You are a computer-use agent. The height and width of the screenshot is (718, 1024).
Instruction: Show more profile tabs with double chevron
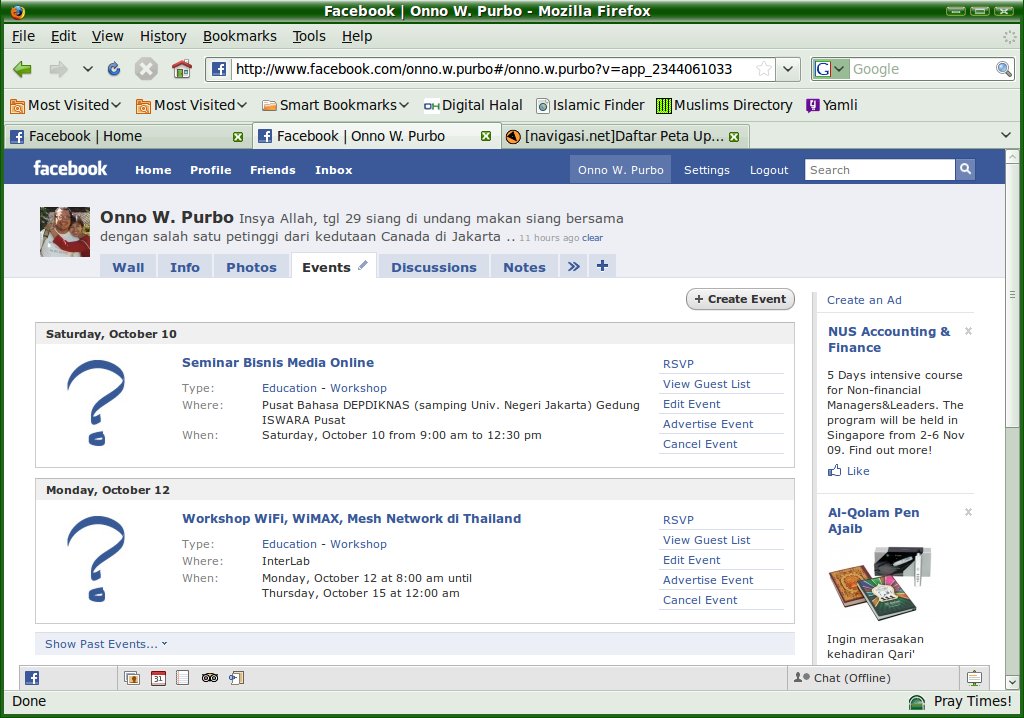(573, 266)
